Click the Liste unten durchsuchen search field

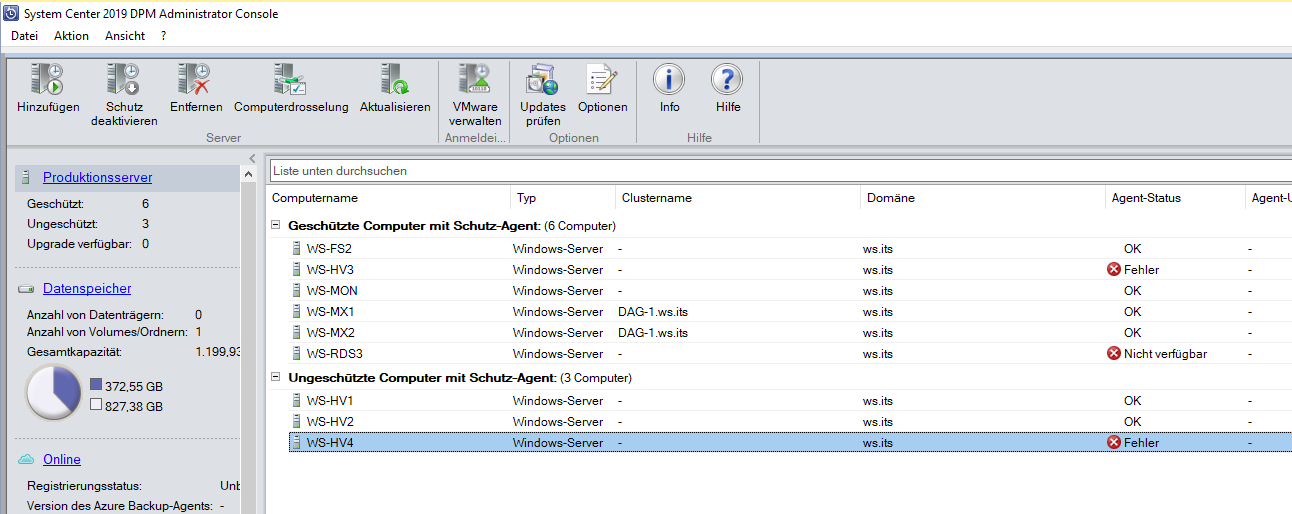click(780, 171)
